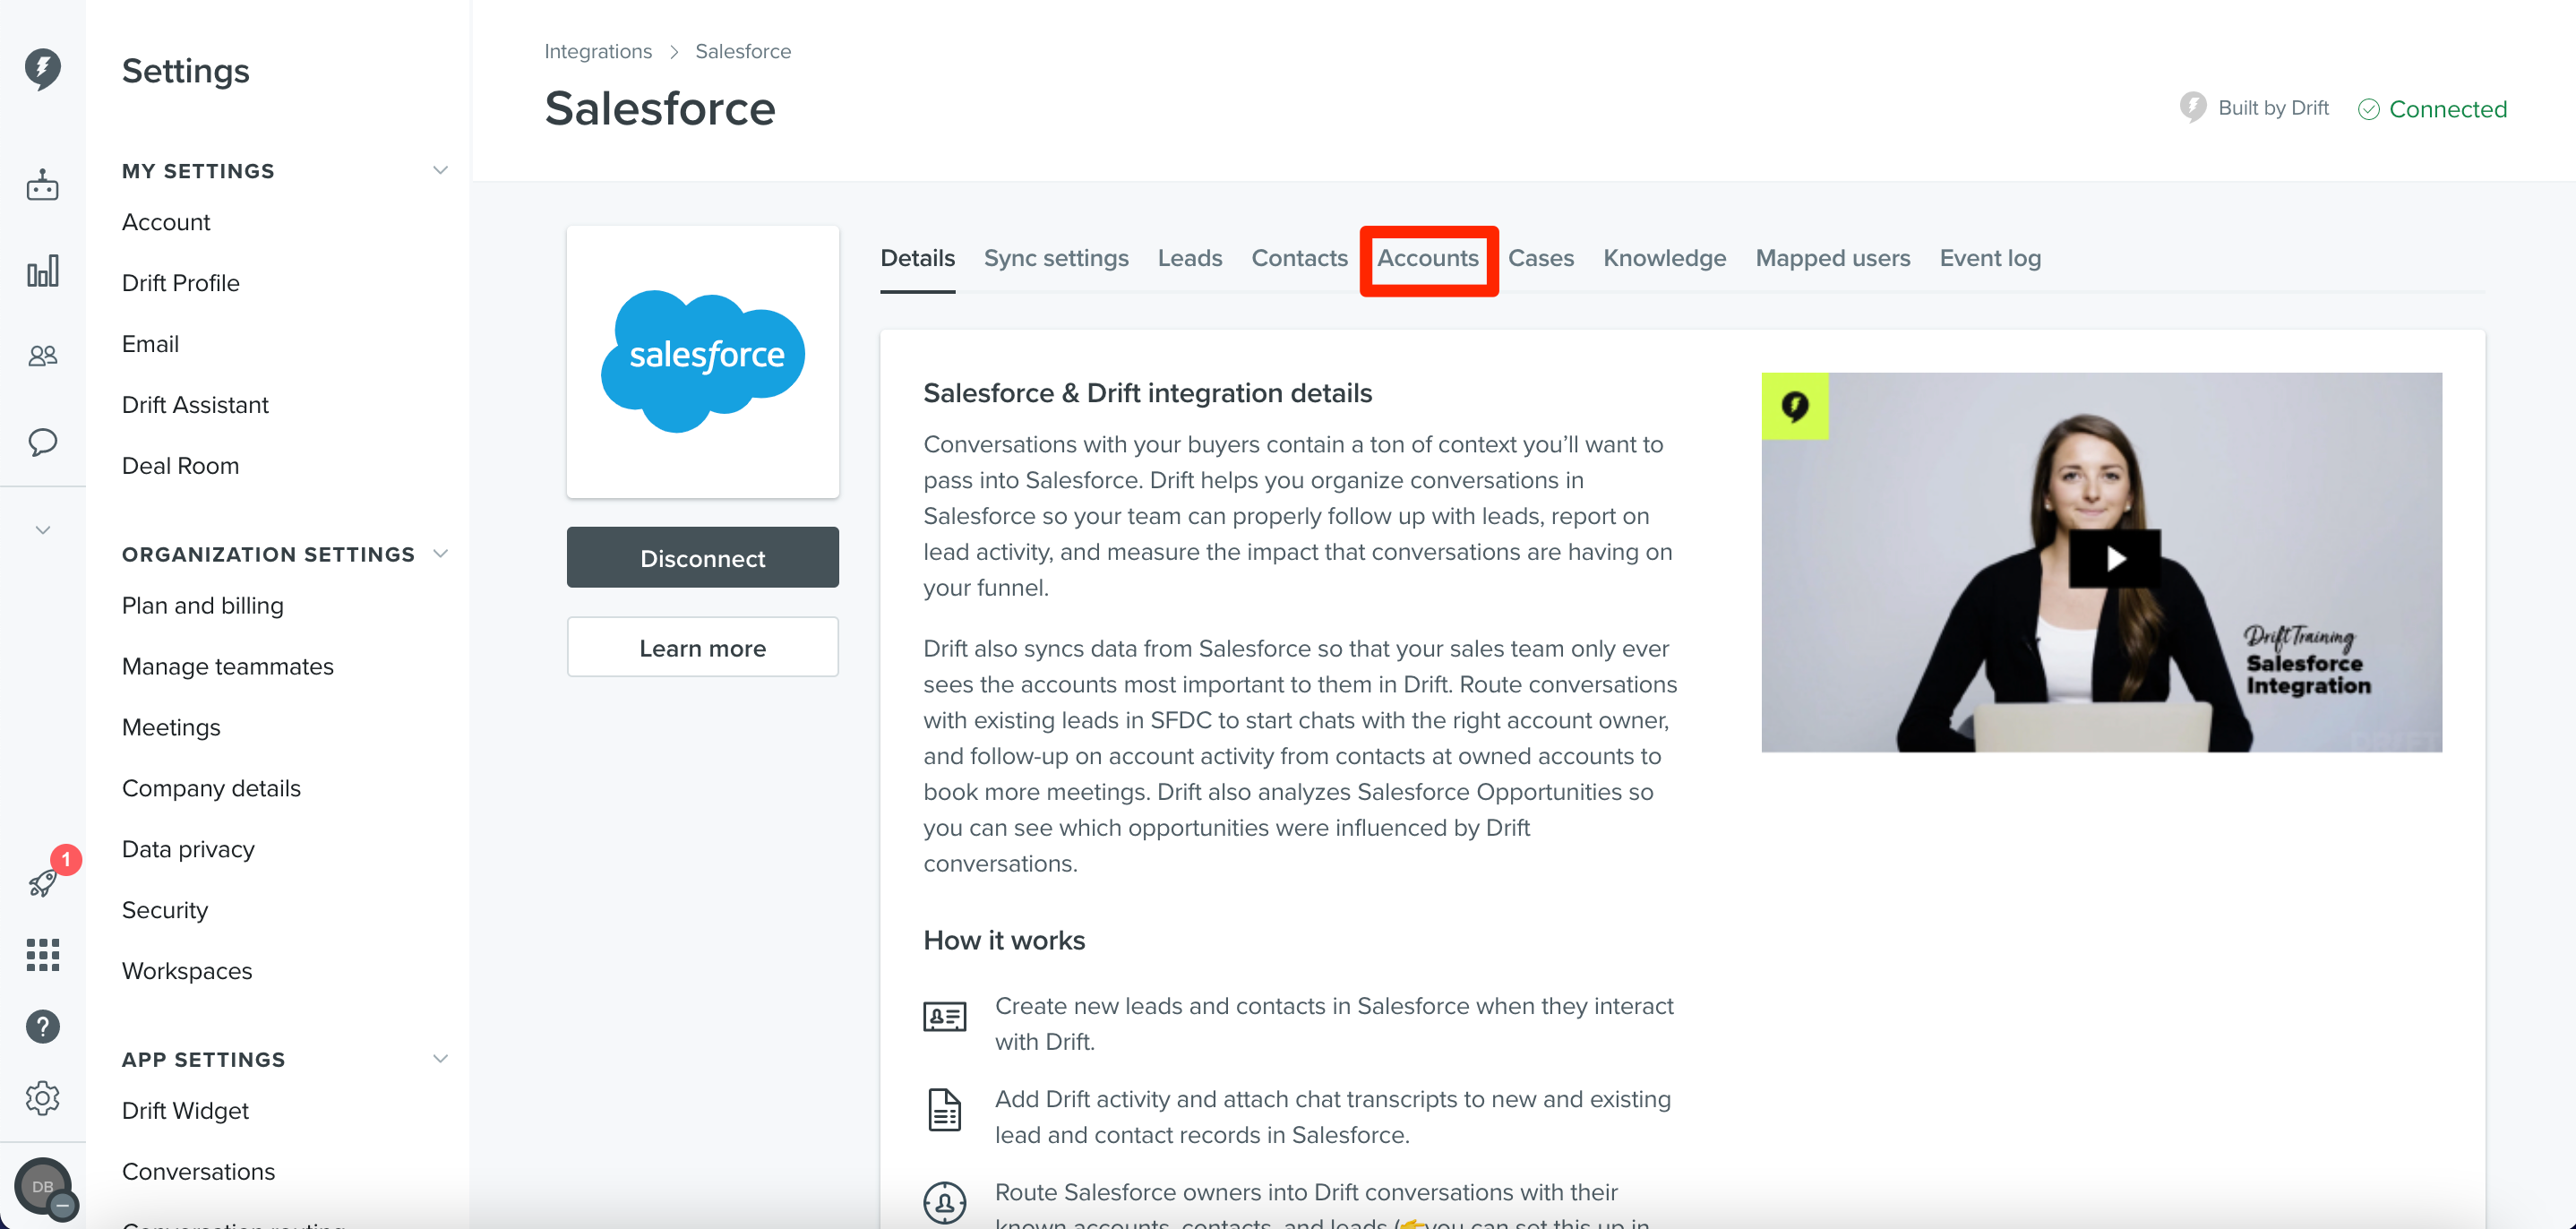Open Drift Assistant settings

[x=195, y=405]
